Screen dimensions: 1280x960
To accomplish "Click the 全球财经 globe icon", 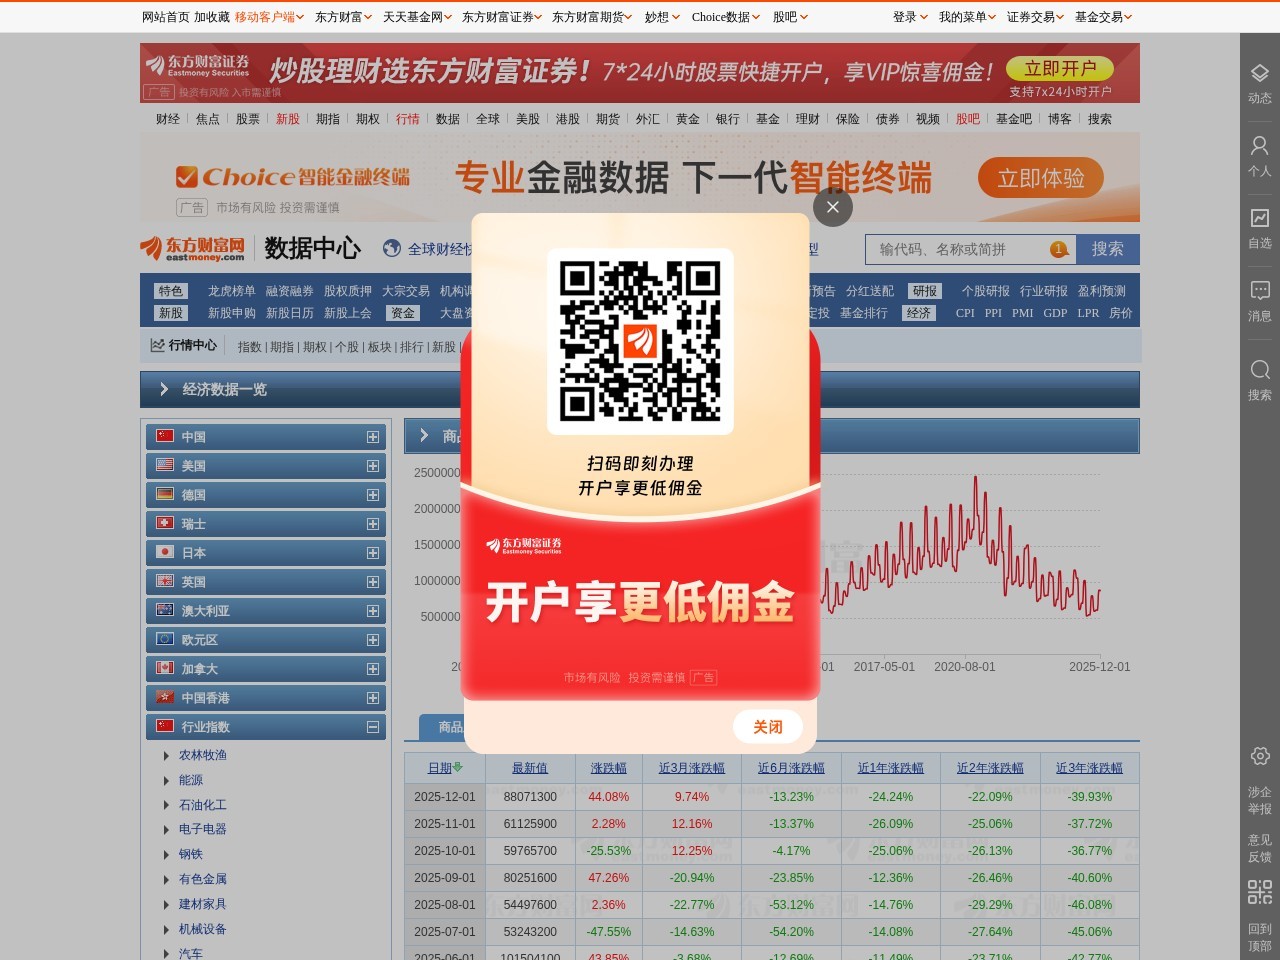I will [x=392, y=248].
